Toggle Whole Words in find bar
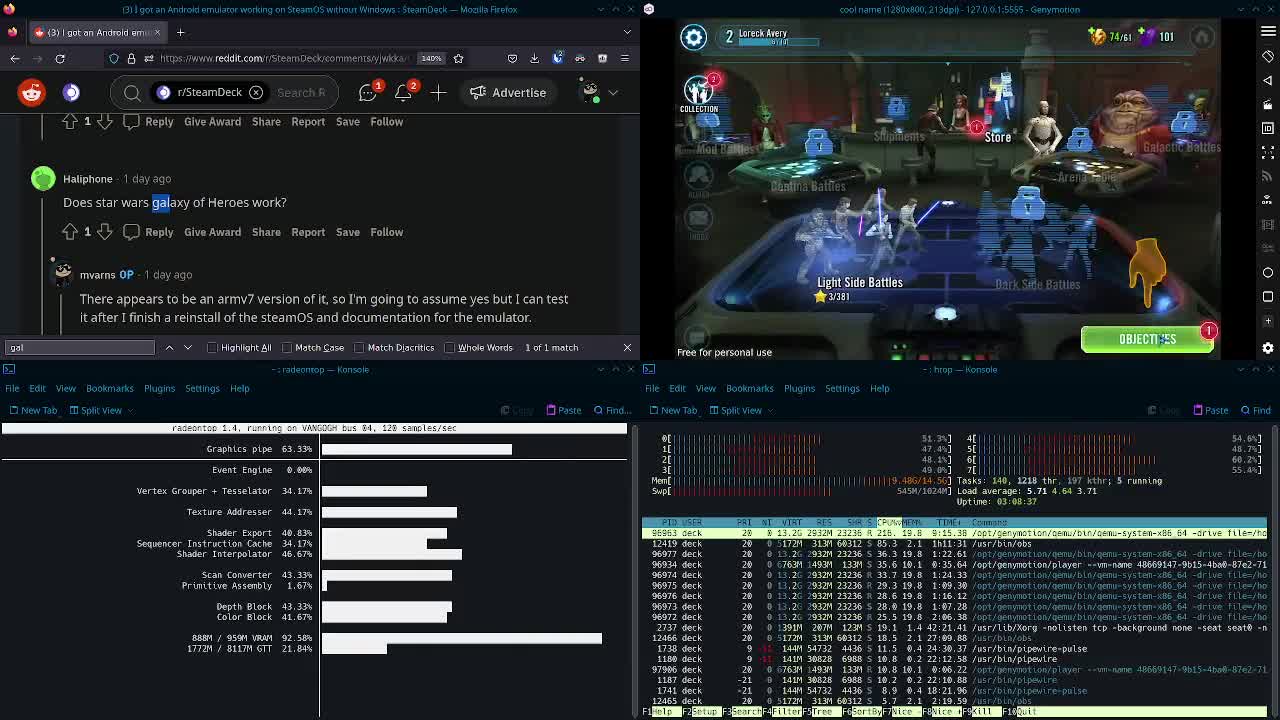The height and width of the screenshot is (720, 1280). [x=478, y=348]
